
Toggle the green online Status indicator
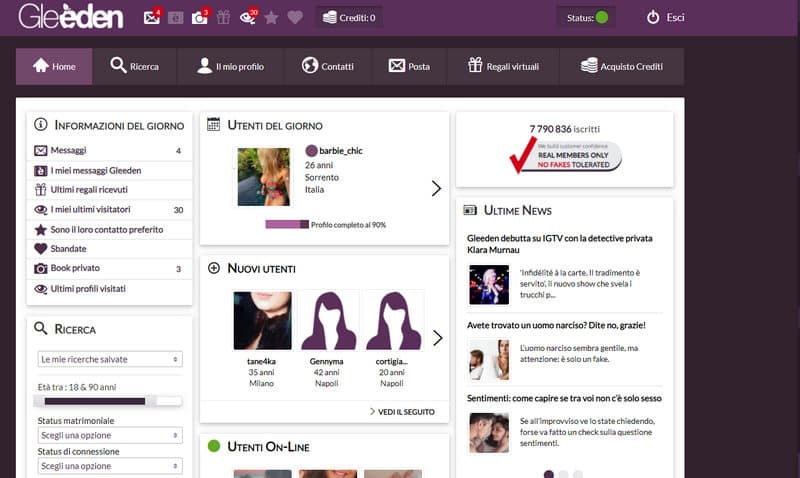point(601,17)
